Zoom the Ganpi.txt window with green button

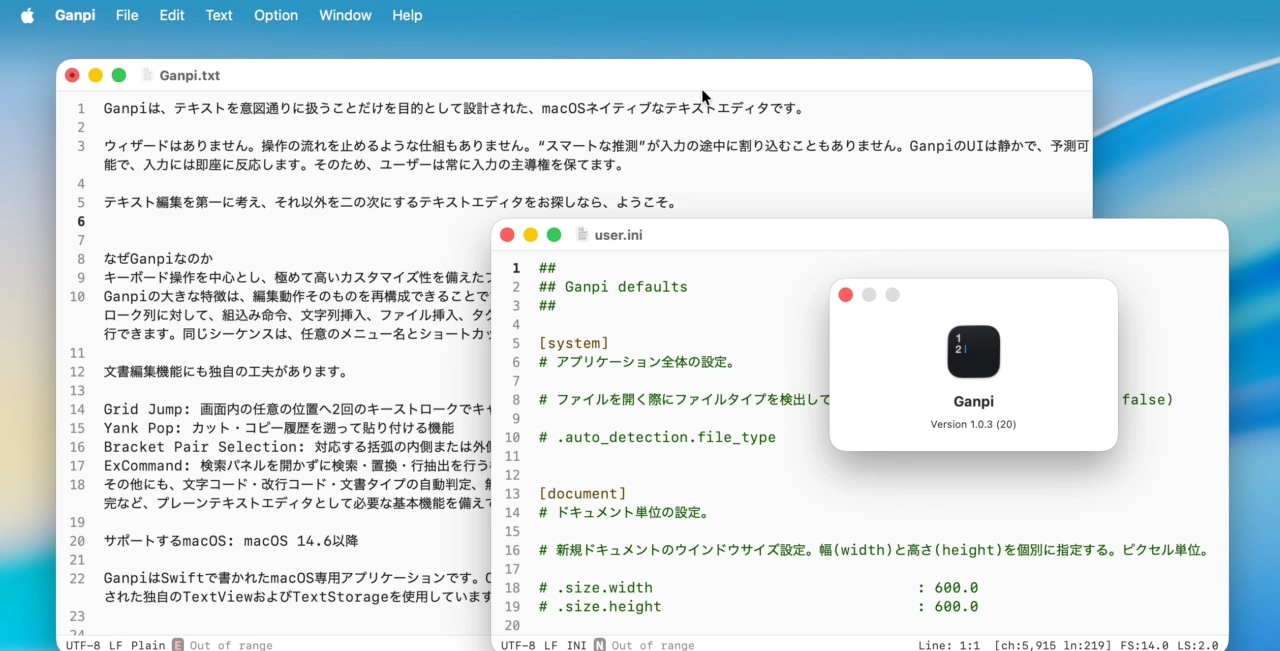point(119,75)
